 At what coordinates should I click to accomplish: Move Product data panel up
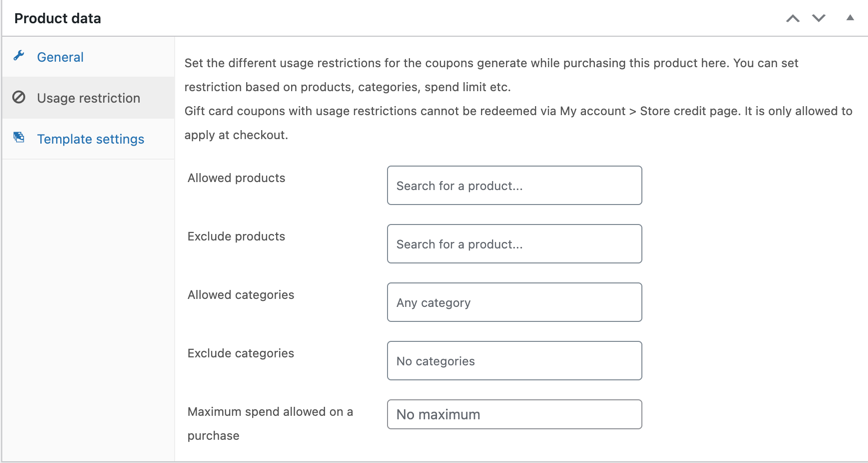click(793, 18)
